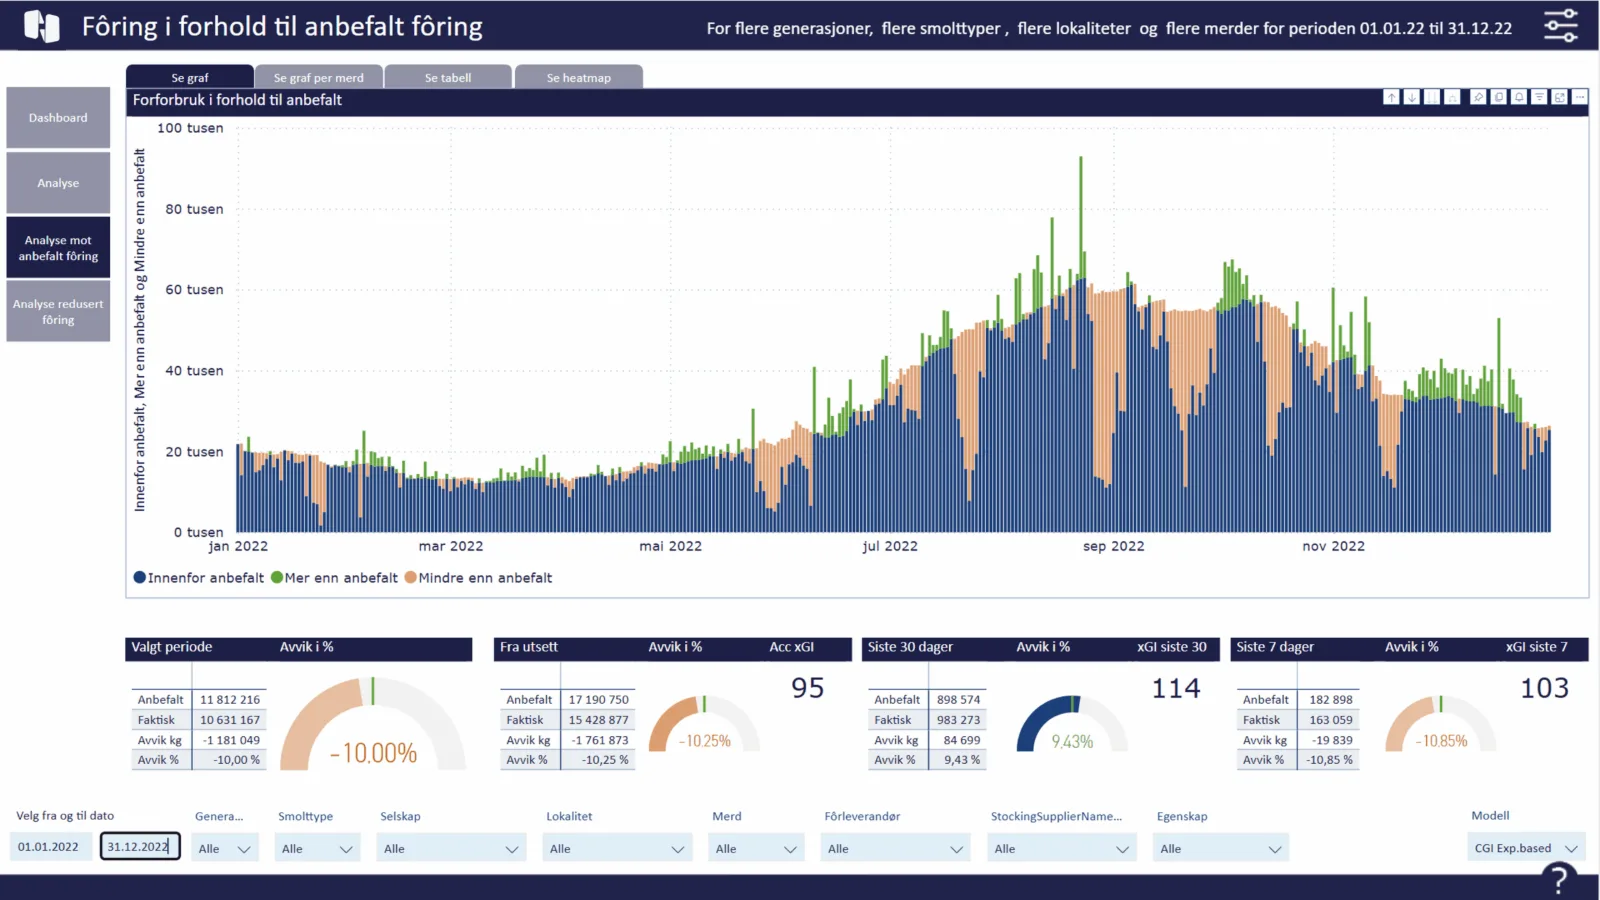Click the app logo in the header
The height and width of the screenshot is (900, 1600).
click(41, 26)
